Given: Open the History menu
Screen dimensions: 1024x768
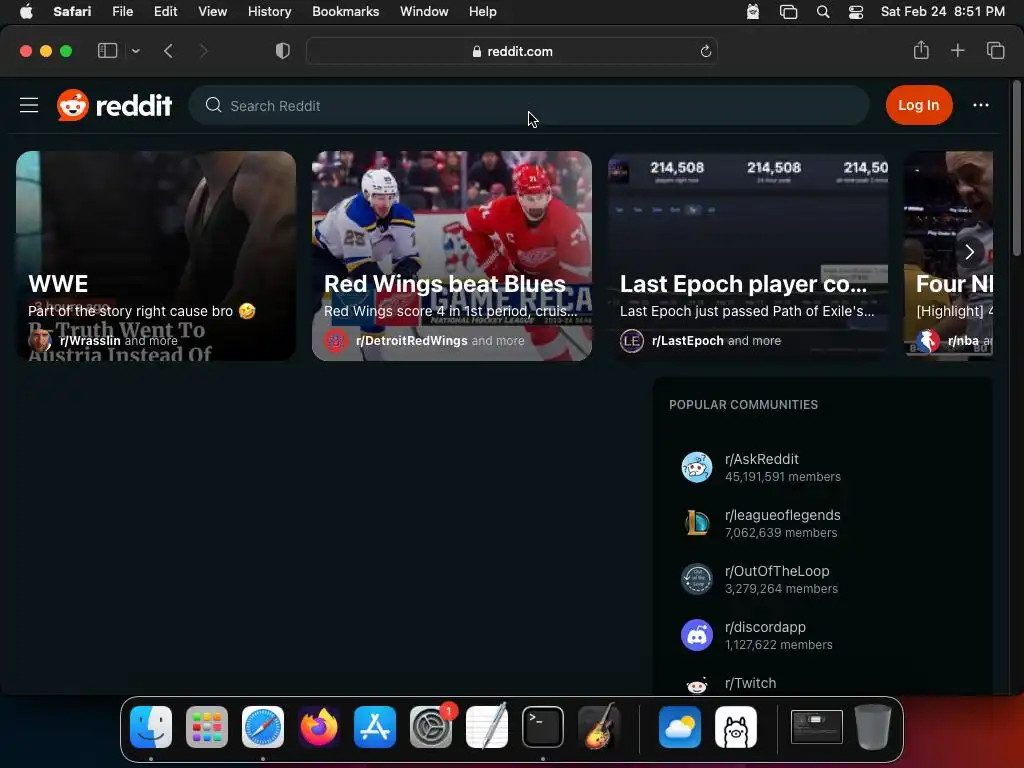Looking at the screenshot, I should 269,11.
